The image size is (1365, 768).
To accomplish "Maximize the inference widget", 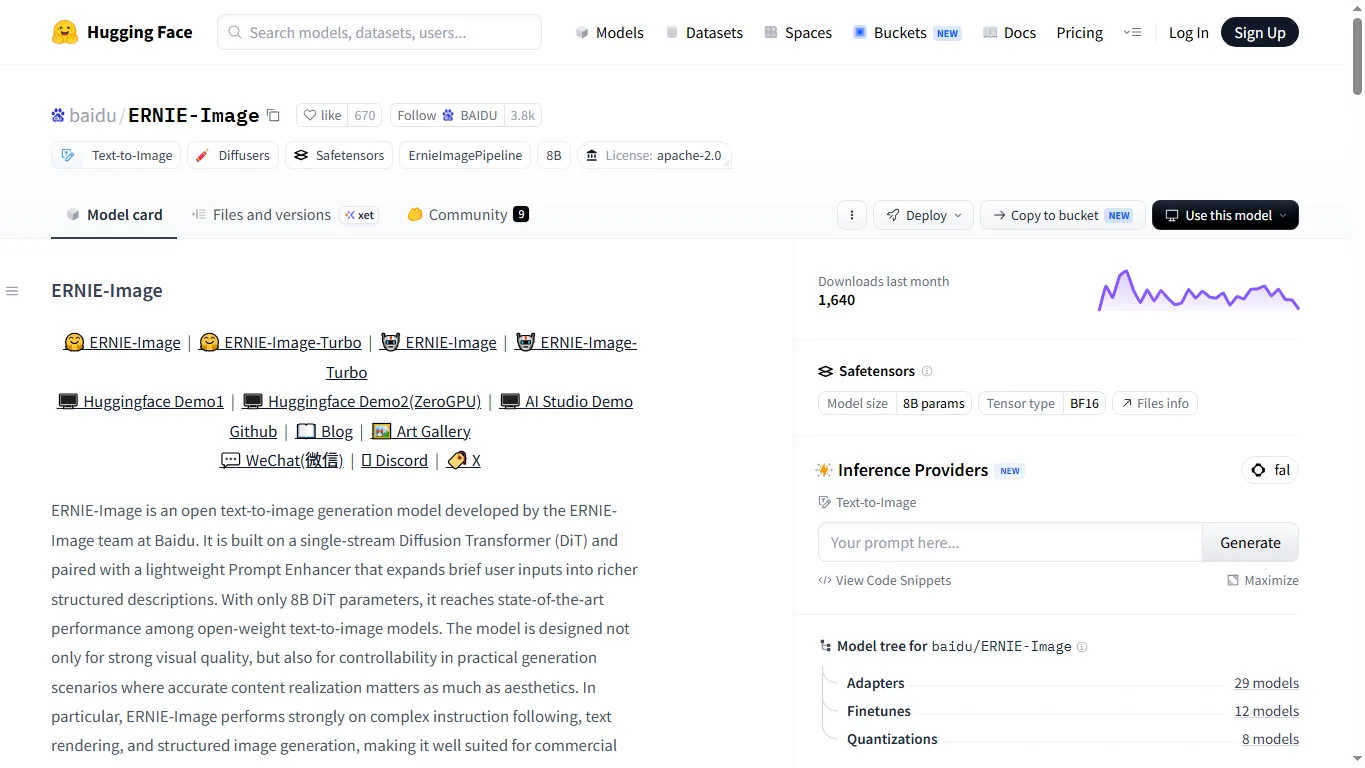I will pos(1263,580).
